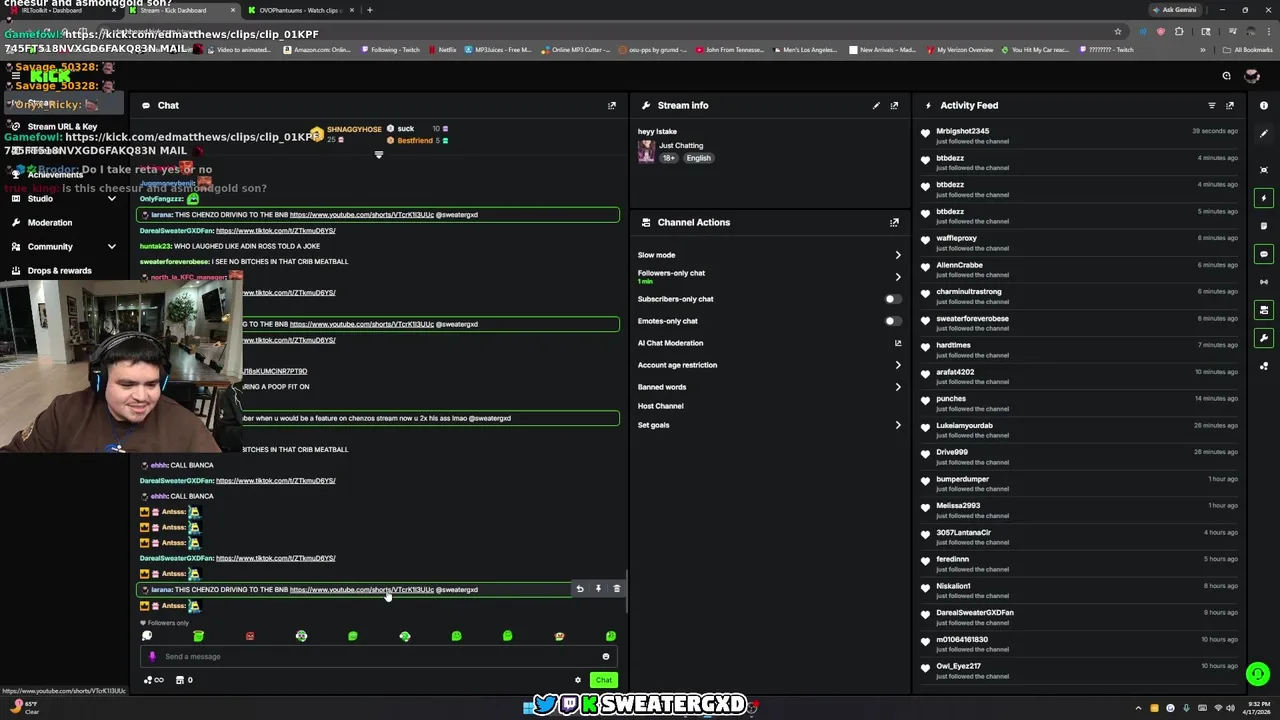
Task: Pop out the Stream info panel
Action: tap(894, 105)
